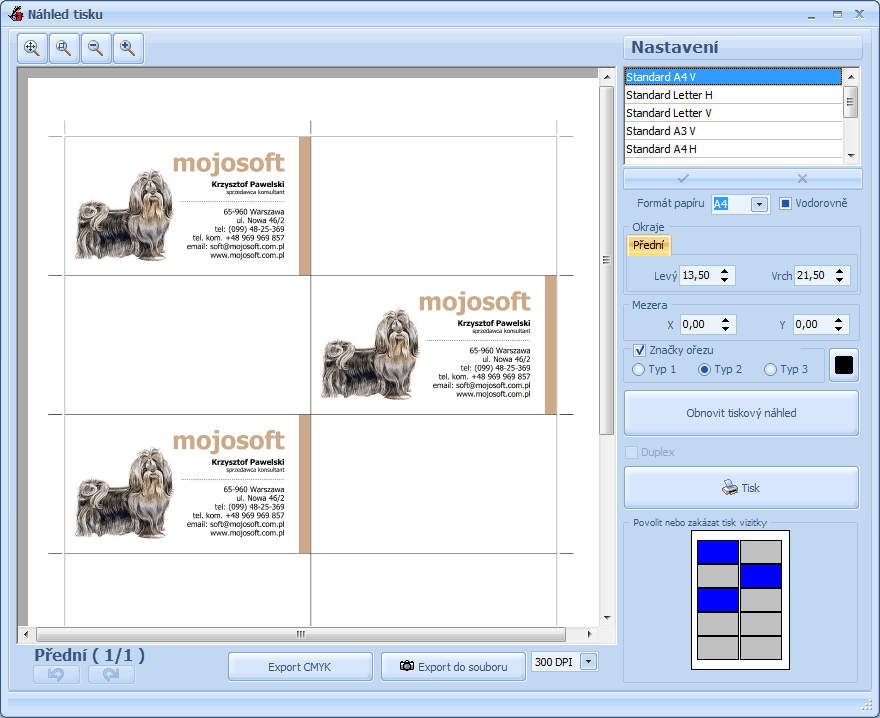This screenshot has height=718, width=880.
Task: Click the X icon below preset list
Action: [802, 179]
